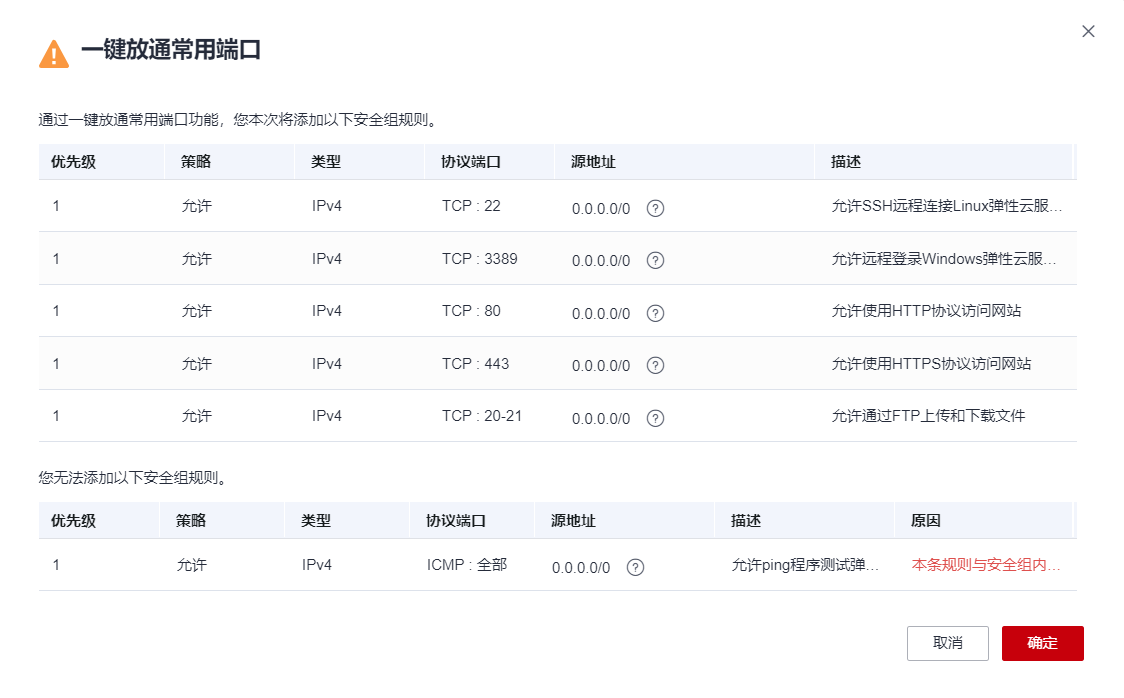Close the 一键放通常用端口 dialog

point(1088,31)
